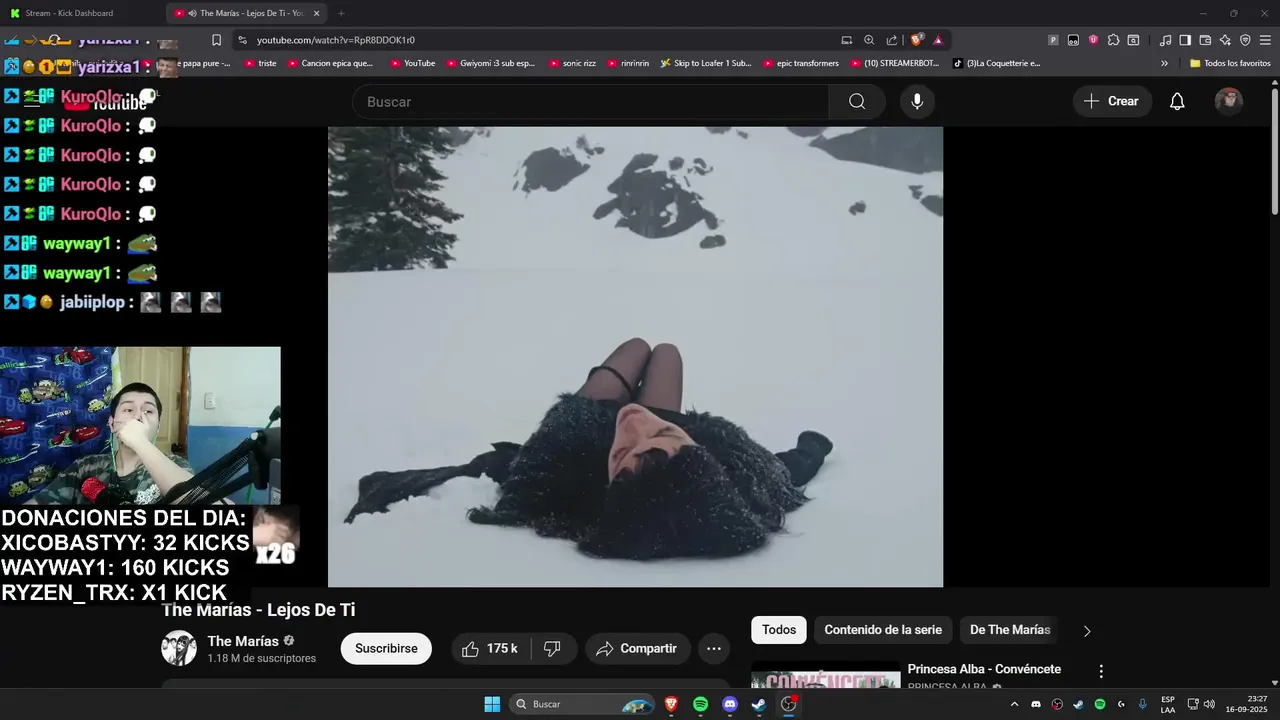Switch to Stream - Kick Dashboard tab
This screenshot has height=720, width=1280.
tap(70, 13)
